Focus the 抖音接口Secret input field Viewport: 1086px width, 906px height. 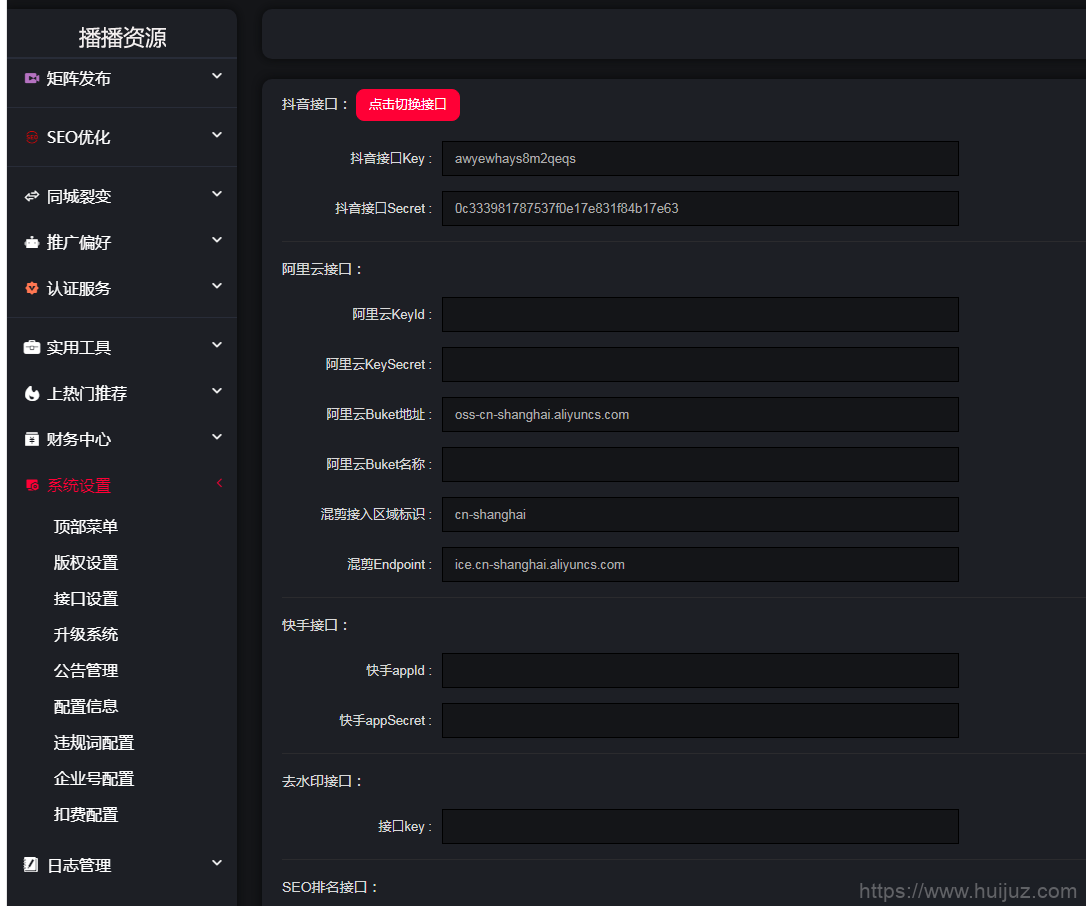click(700, 208)
